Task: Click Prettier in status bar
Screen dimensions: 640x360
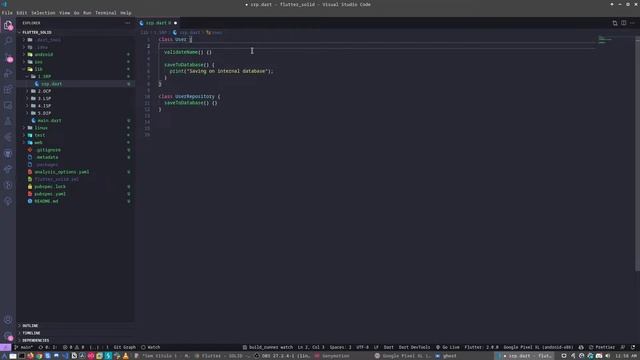Action: [602, 347]
